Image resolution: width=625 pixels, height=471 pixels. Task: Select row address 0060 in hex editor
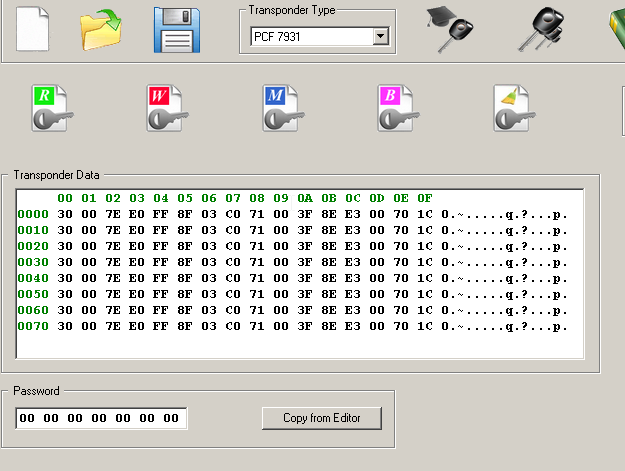[x=33, y=310]
